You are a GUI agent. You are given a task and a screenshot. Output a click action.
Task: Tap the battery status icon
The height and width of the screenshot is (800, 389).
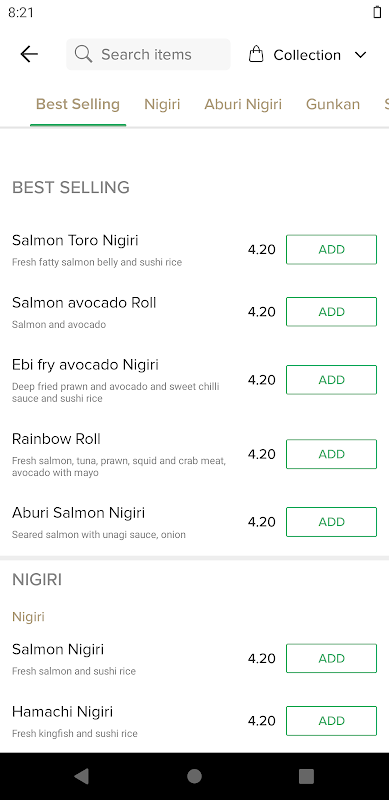(x=377, y=12)
